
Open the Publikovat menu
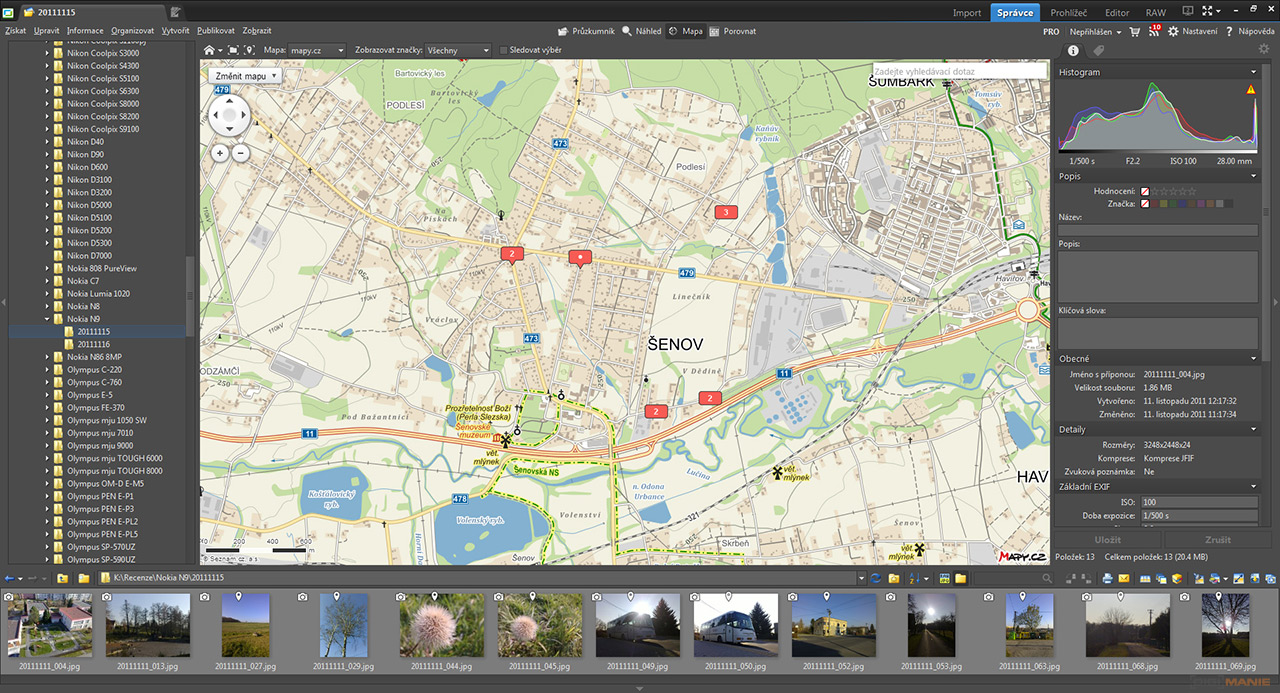[215, 31]
